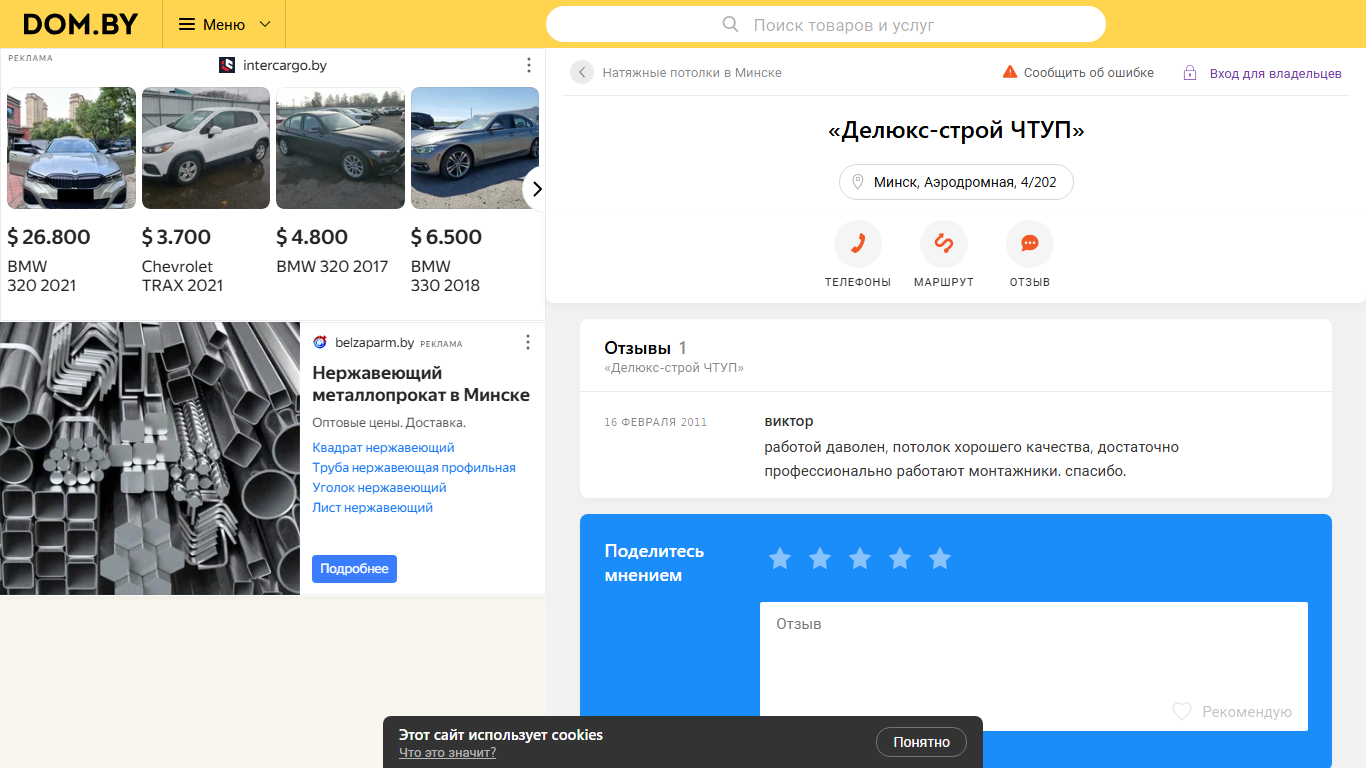
Task: Open Что это значит? link
Action: (447, 753)
